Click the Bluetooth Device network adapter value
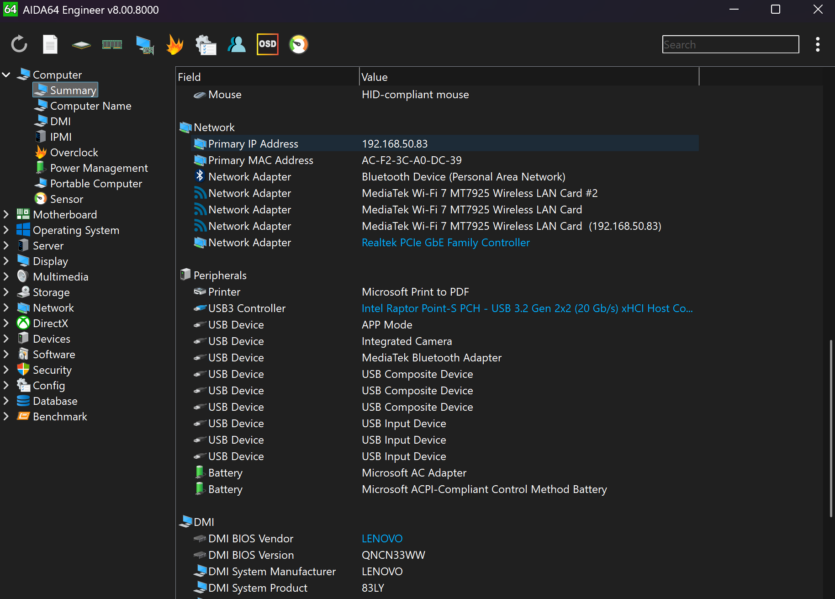 click(463, 177)
